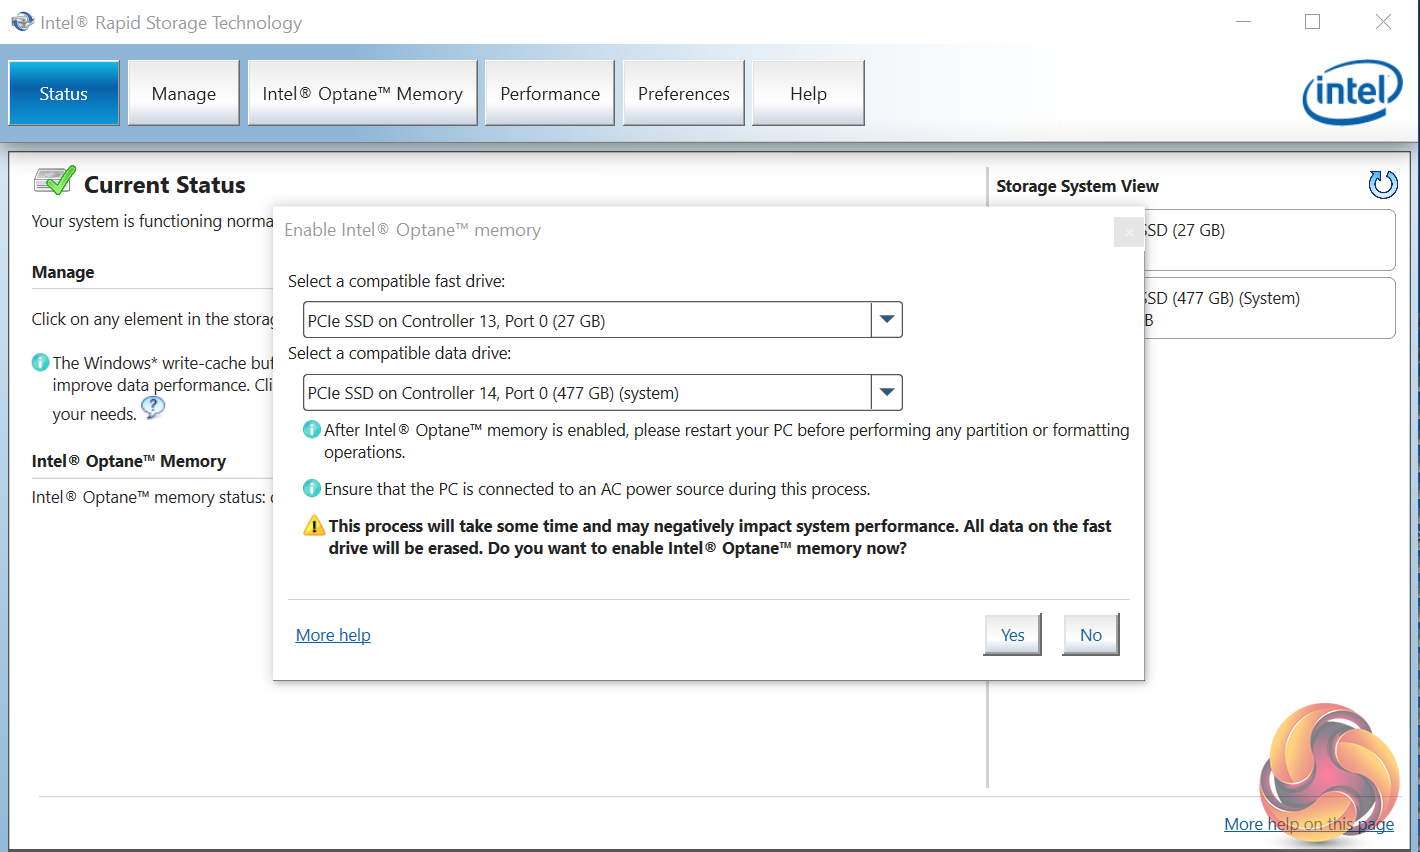Click the 'Select a compatible fast drive' label
The height and width of the screenshot is (852, 1420).
pos(397,281)
